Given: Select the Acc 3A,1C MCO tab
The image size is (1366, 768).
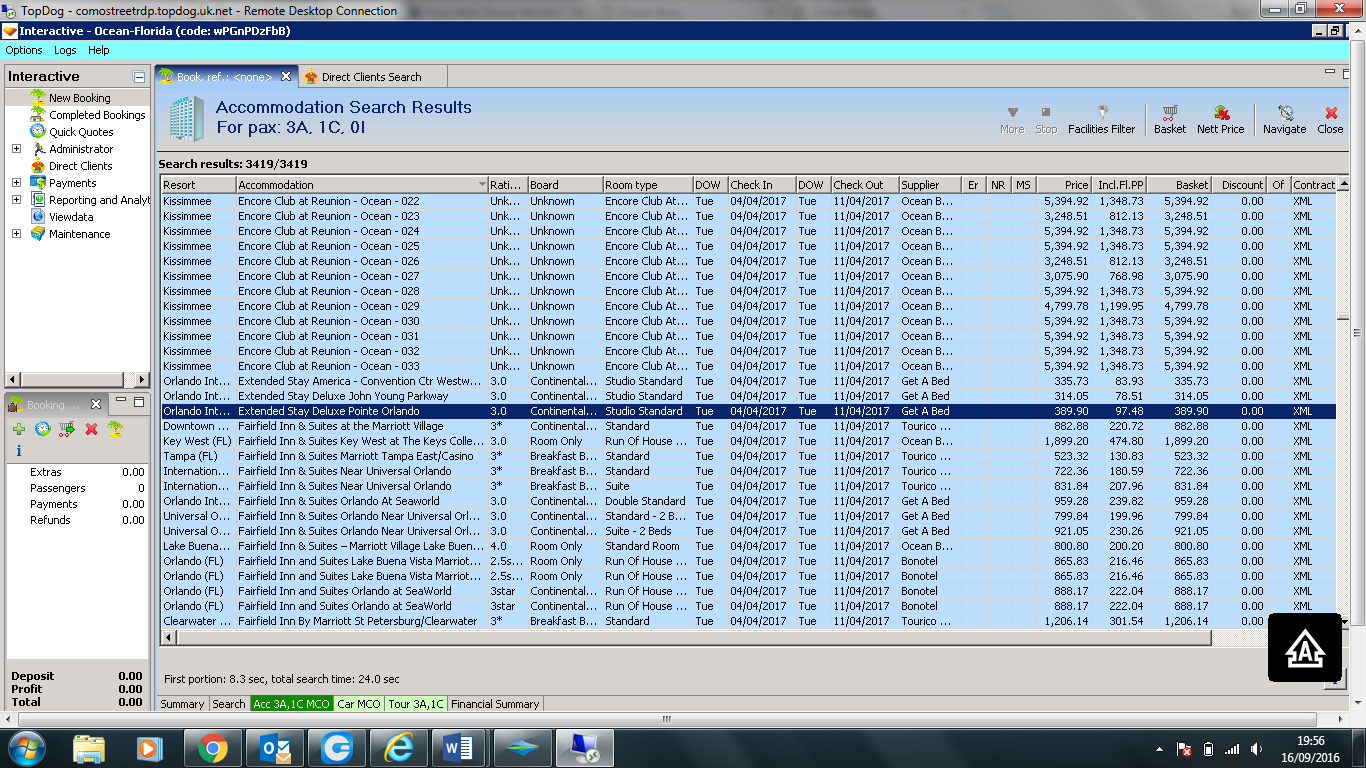Looking at the screenshot, I should tap(292, 704).
